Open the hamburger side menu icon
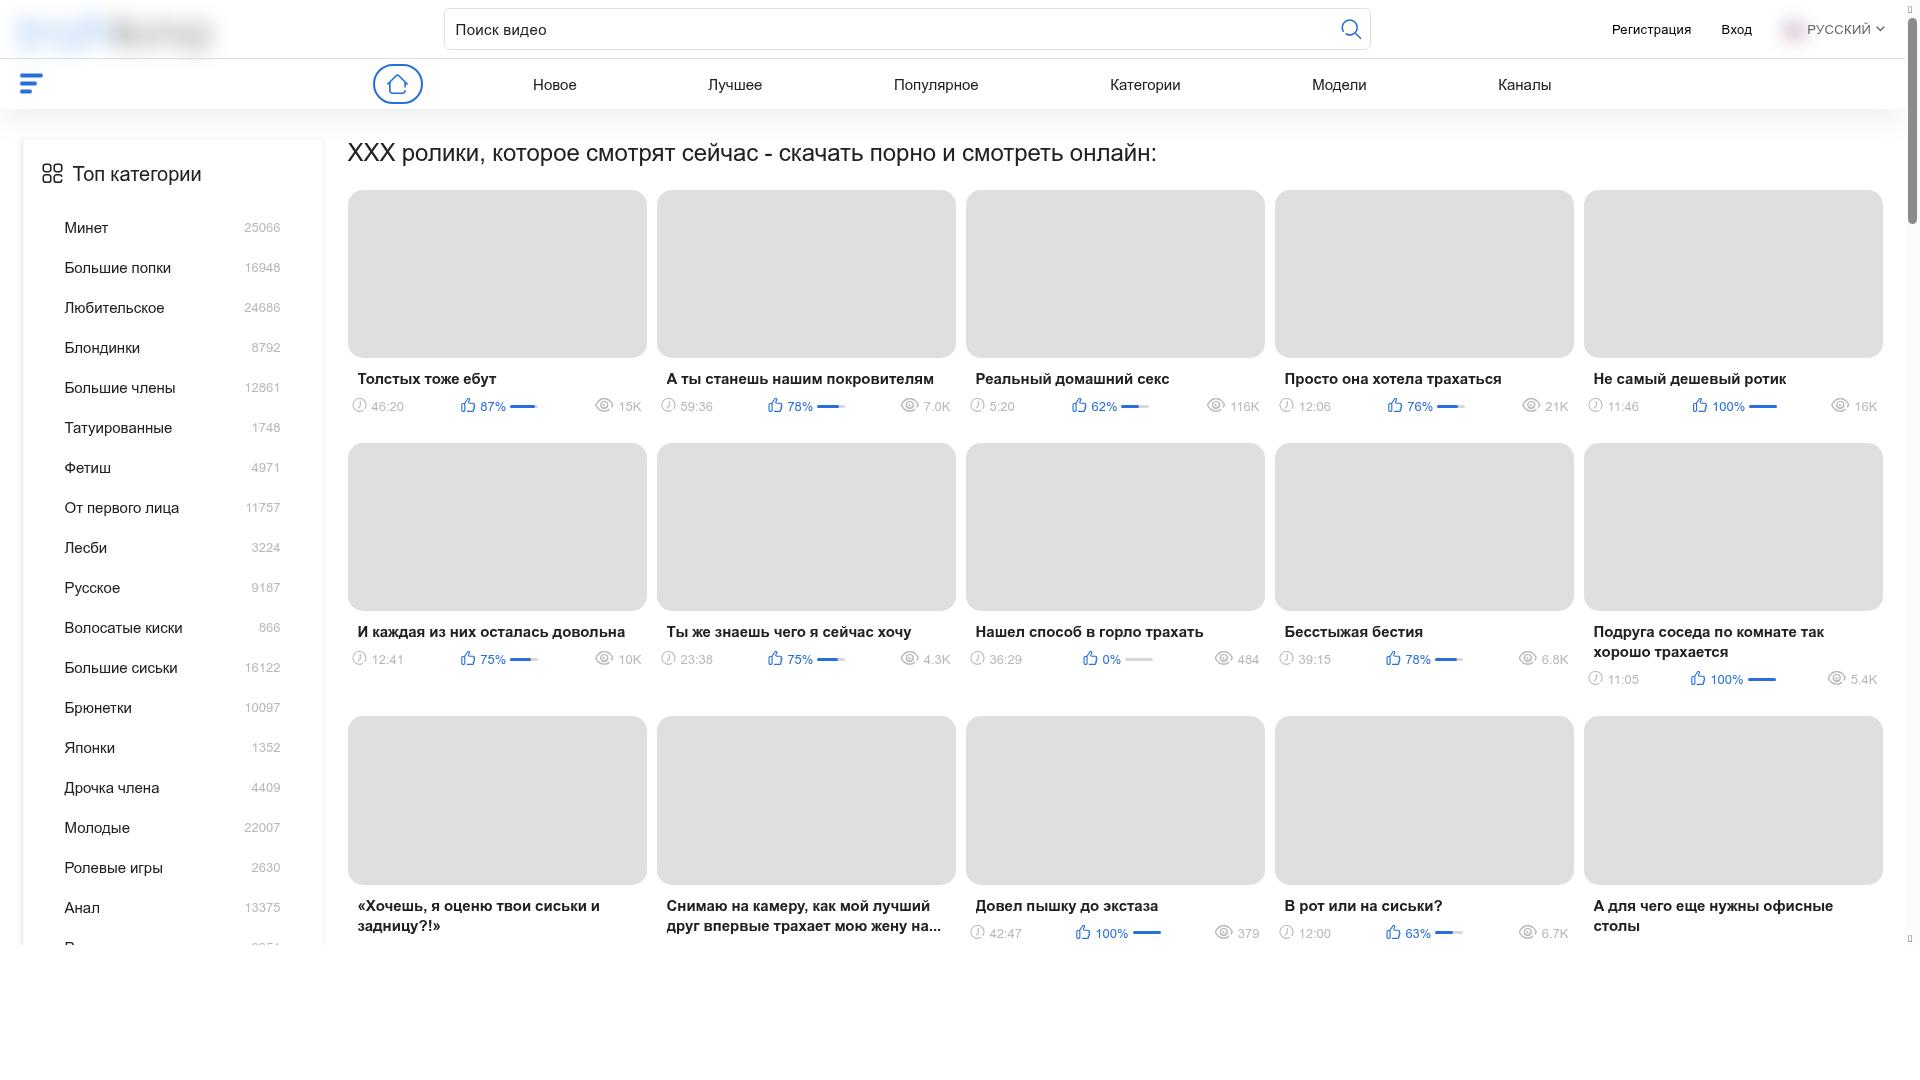1920x1080 pixels. click(x=31, y=84)
